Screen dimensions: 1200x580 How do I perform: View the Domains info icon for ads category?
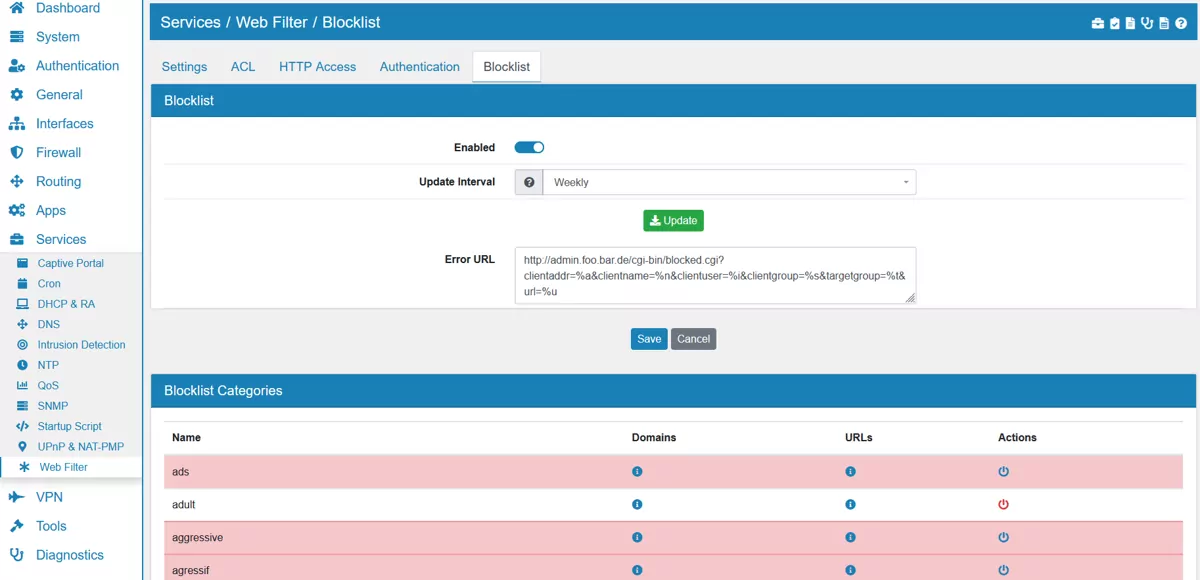(637, 471)
